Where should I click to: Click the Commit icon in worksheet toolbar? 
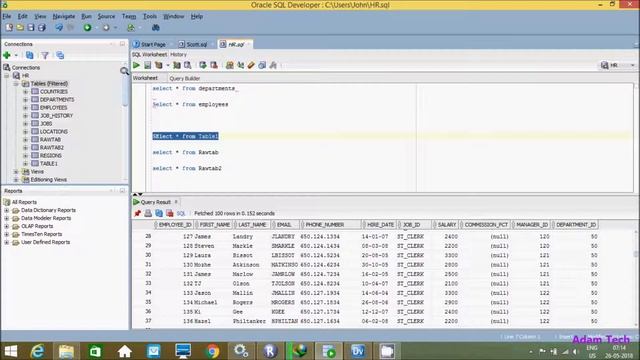pos(203,65)
